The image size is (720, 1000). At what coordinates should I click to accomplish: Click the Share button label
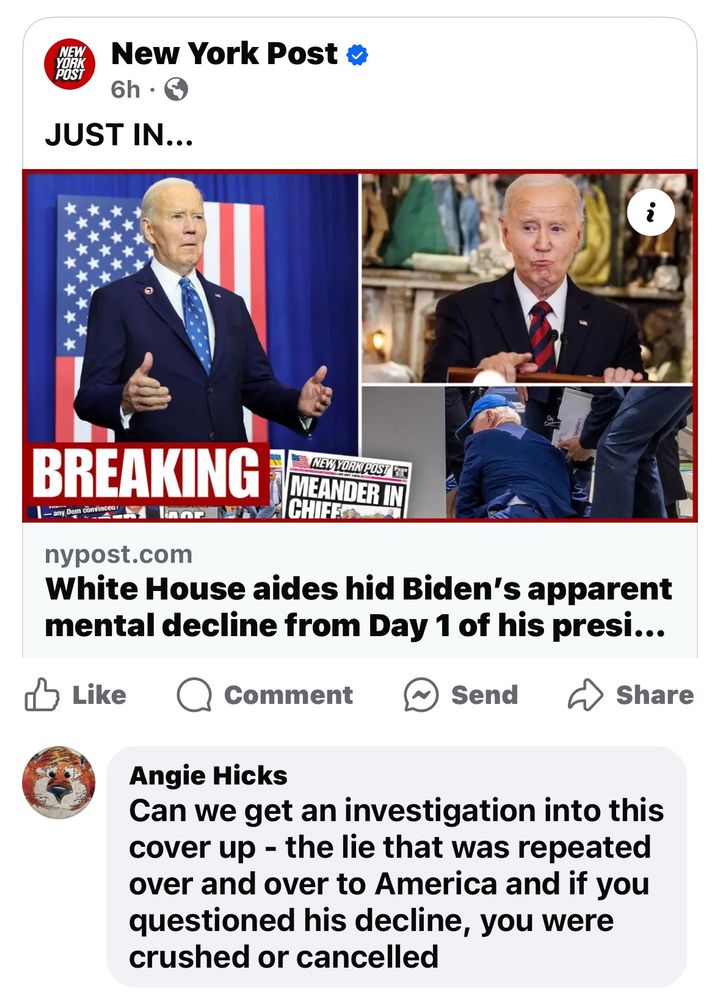[x=655, y=695]
